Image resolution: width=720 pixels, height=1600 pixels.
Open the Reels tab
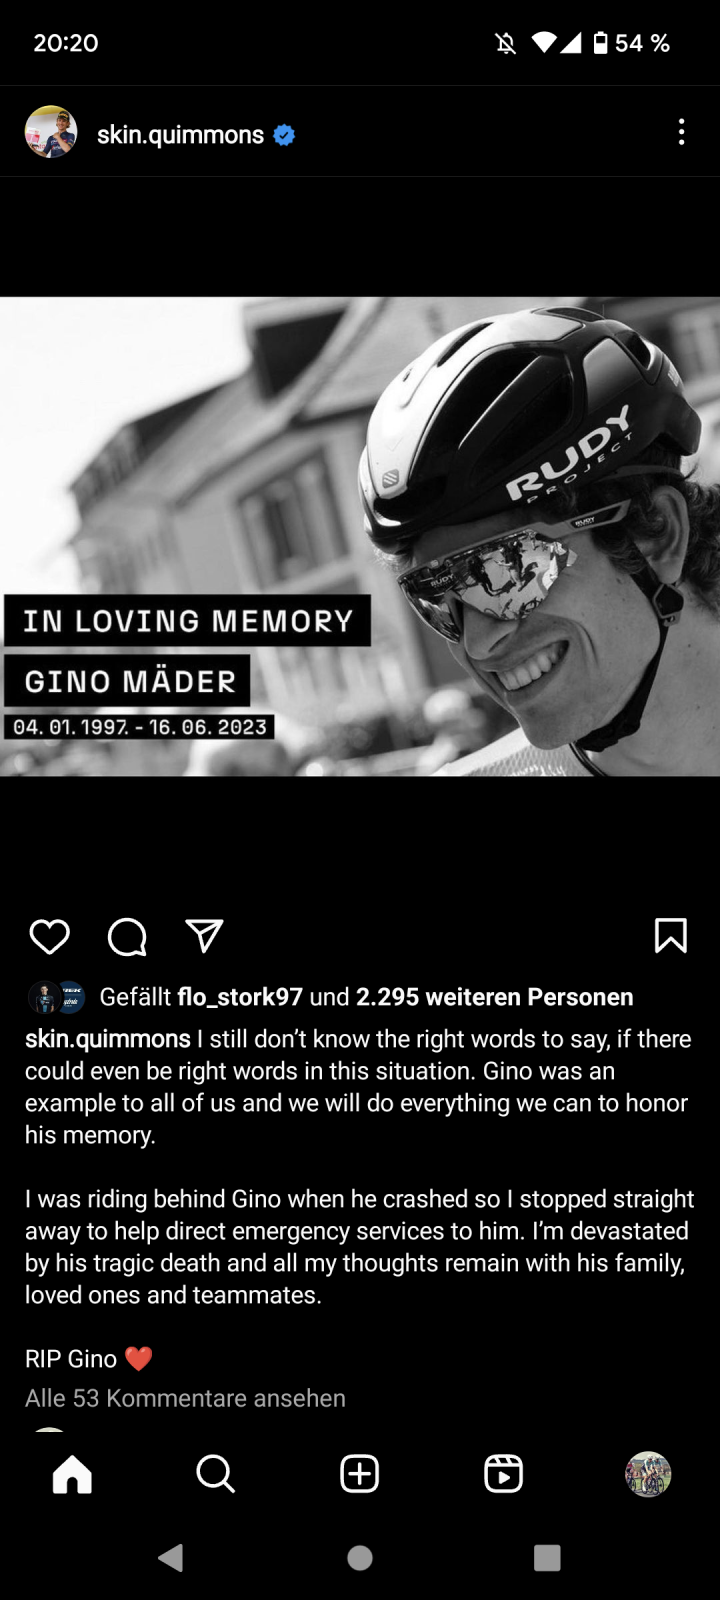pos(503,1474)
